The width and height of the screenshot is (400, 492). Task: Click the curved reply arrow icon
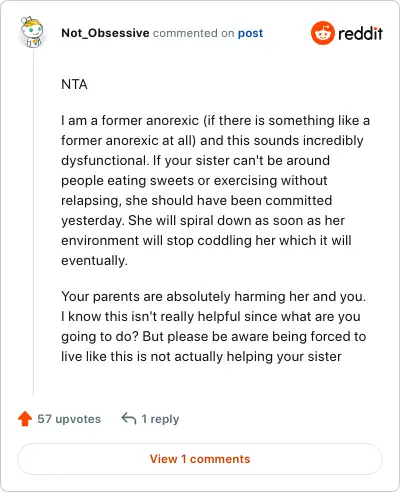pyautogui.click(x=129, y=419)
